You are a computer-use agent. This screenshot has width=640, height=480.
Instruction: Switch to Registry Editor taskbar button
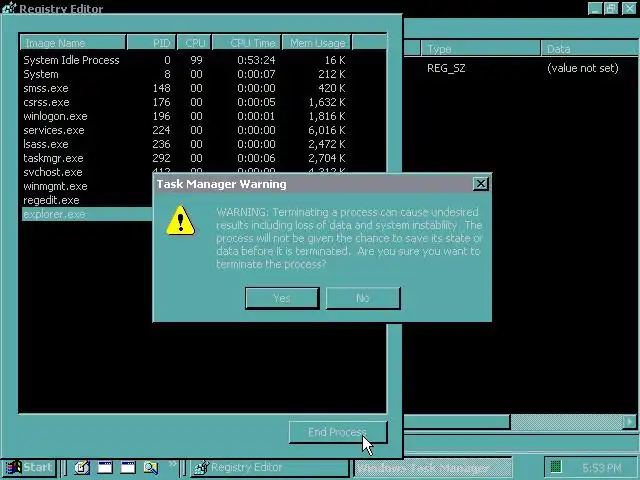click(270, 467)
